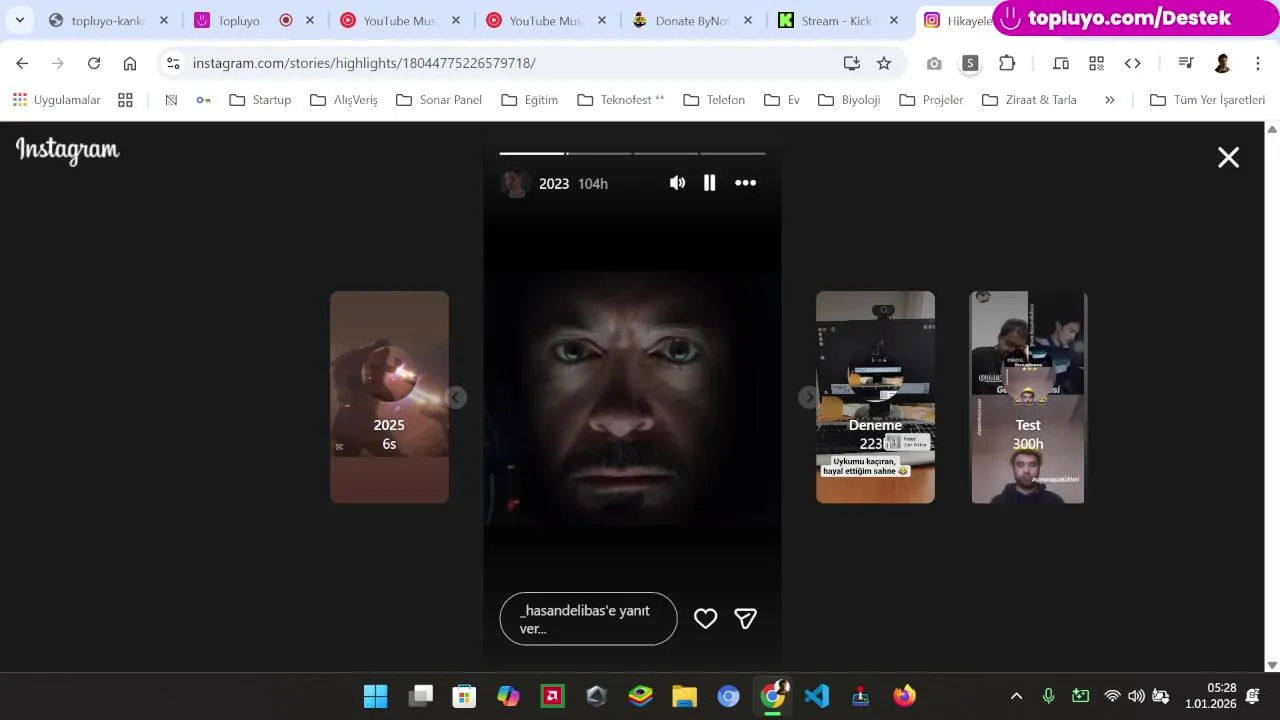The width and height of the screenshot is (1280, 720).
Task: Go to next story with right chevron
Action: click(809, 398)
